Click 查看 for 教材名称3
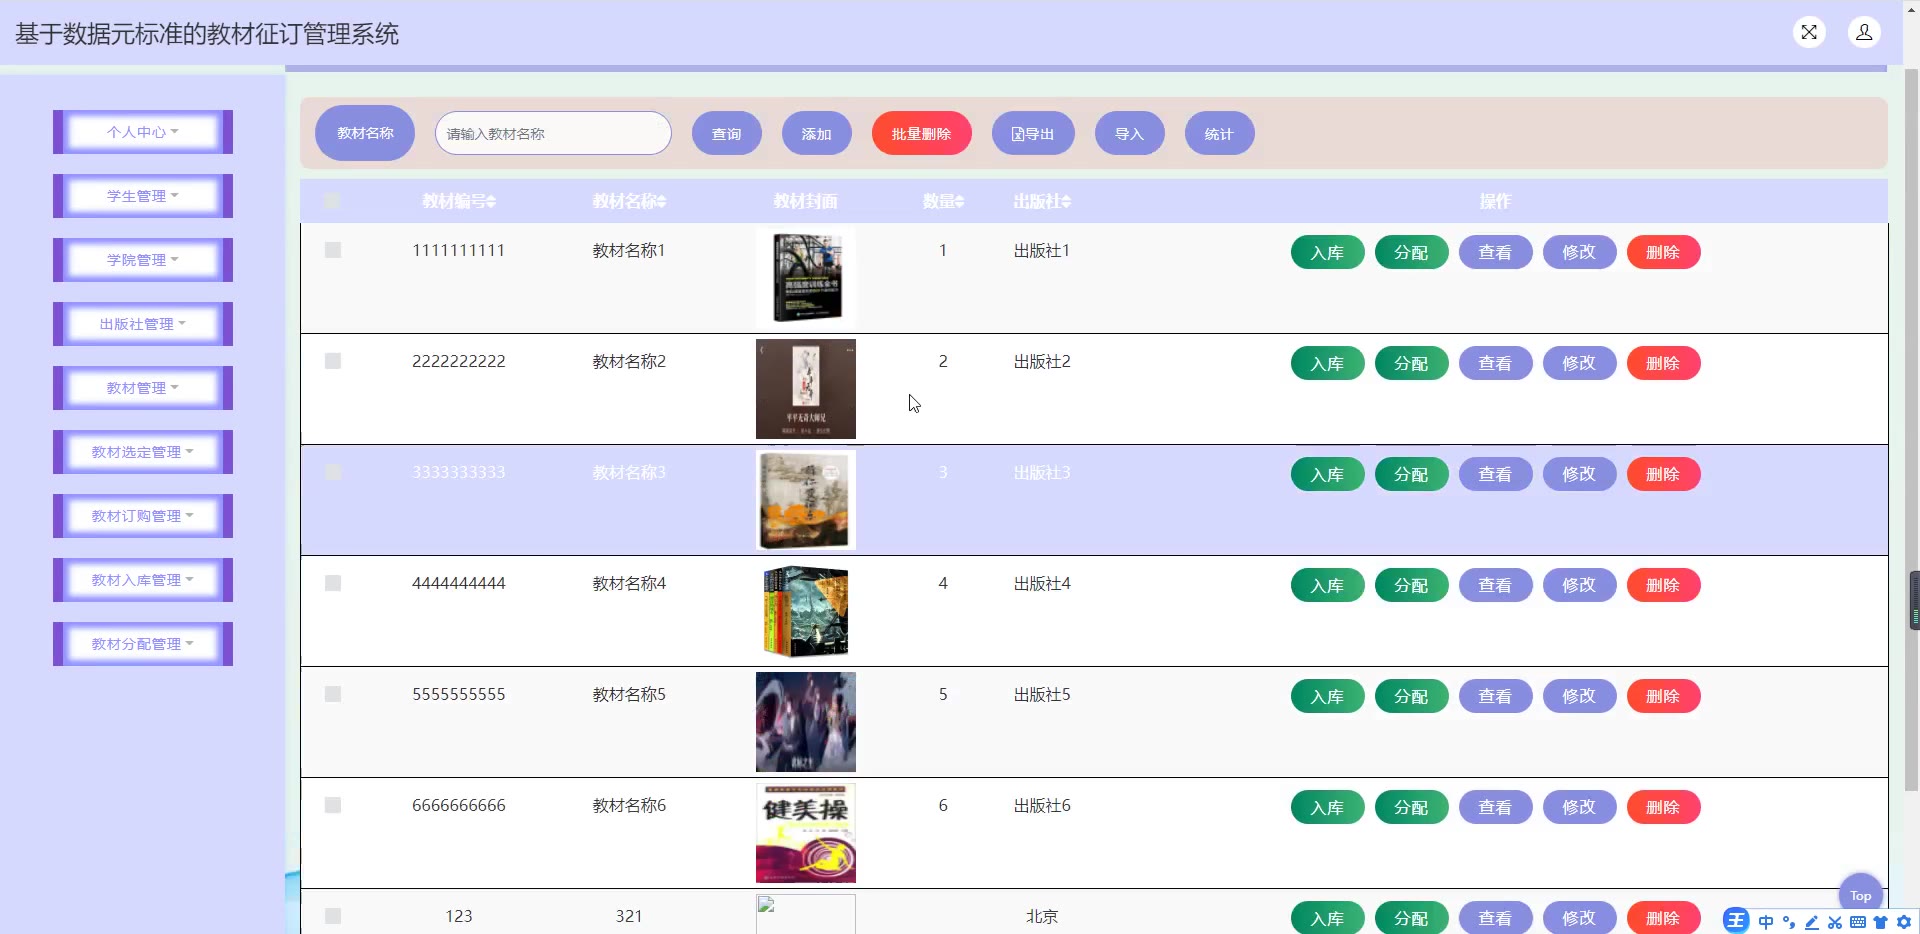Viewport: 1920px width, 934px height. point(1496,474)
